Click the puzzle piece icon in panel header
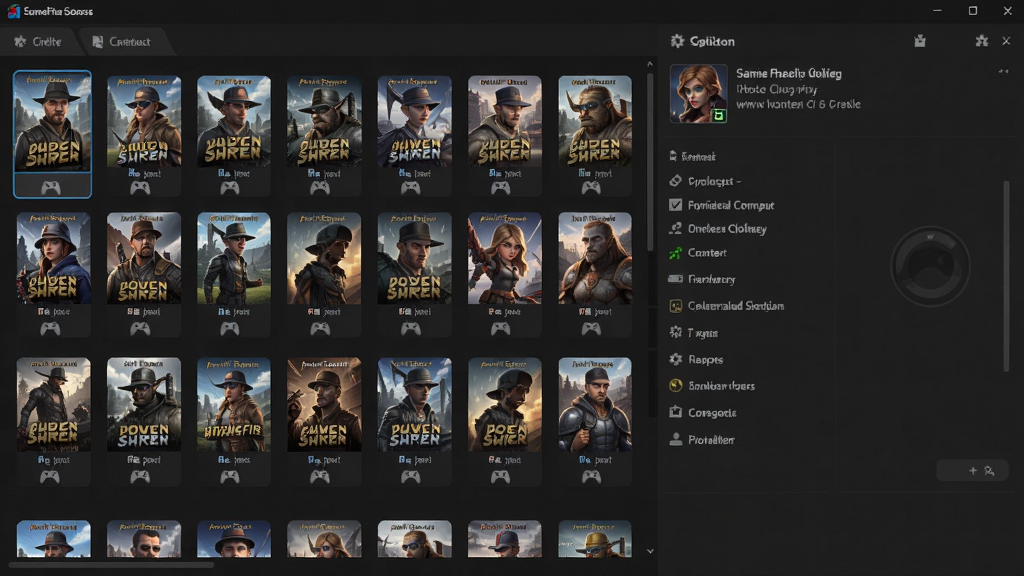1024x576 pixels. (x=982, y=41)
